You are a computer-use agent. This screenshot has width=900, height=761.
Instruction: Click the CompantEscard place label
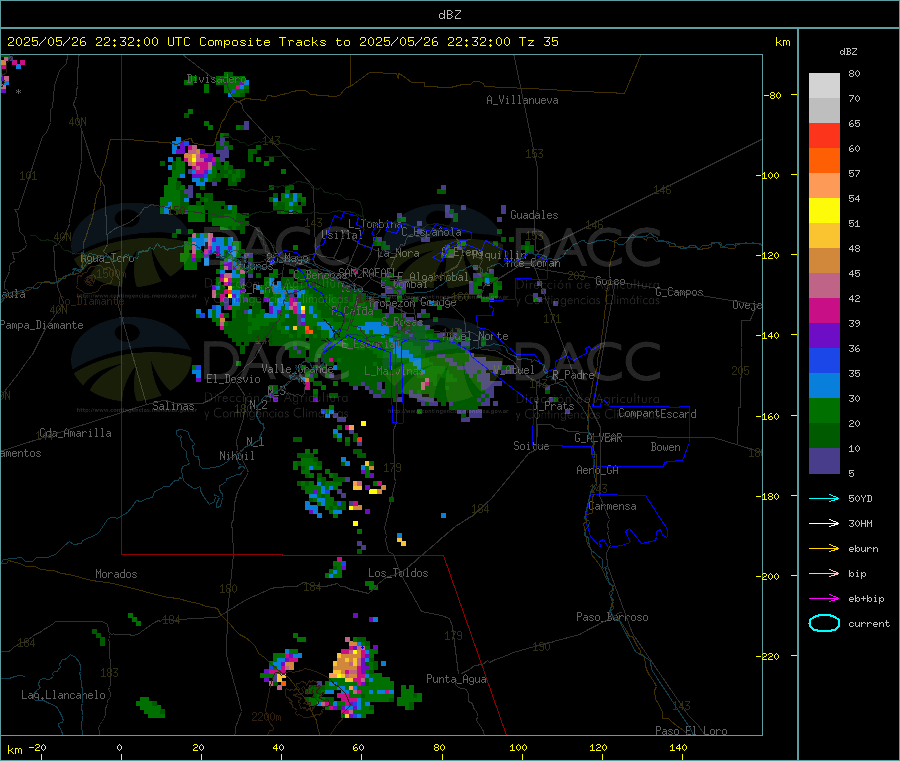(657, 414)
